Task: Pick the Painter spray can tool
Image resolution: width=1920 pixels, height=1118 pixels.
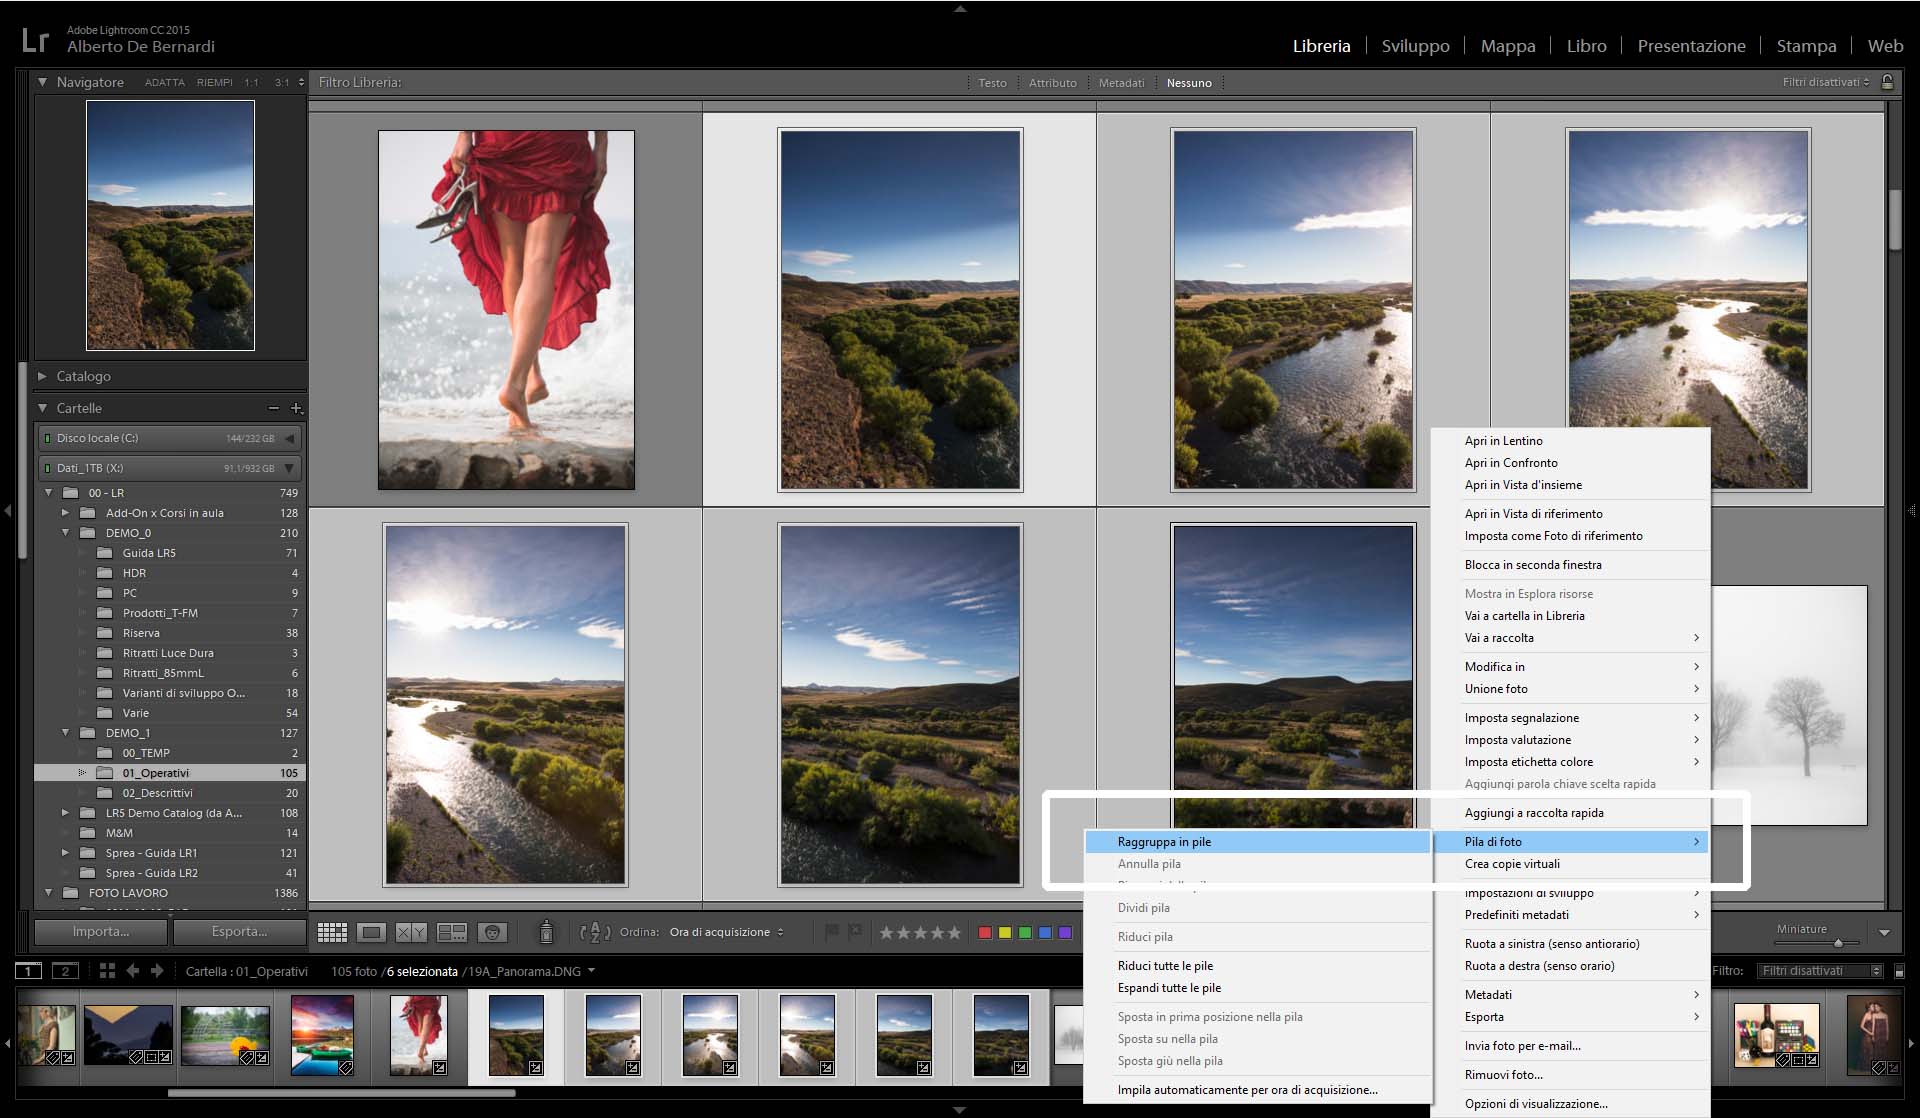Action: (x=546, y=932)
